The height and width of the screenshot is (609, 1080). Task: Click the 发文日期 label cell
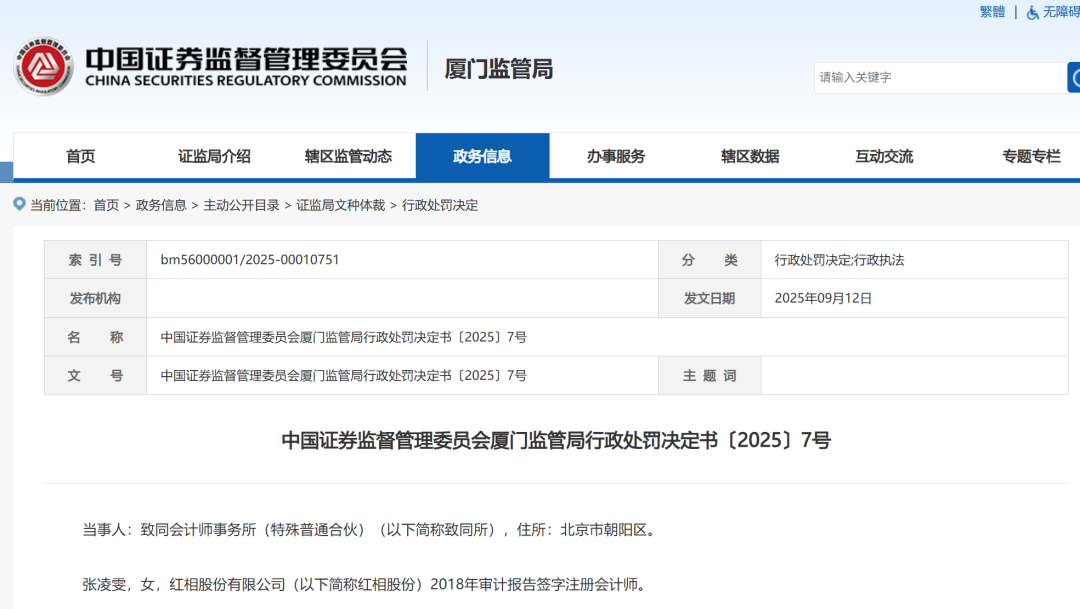coord(709,298)
